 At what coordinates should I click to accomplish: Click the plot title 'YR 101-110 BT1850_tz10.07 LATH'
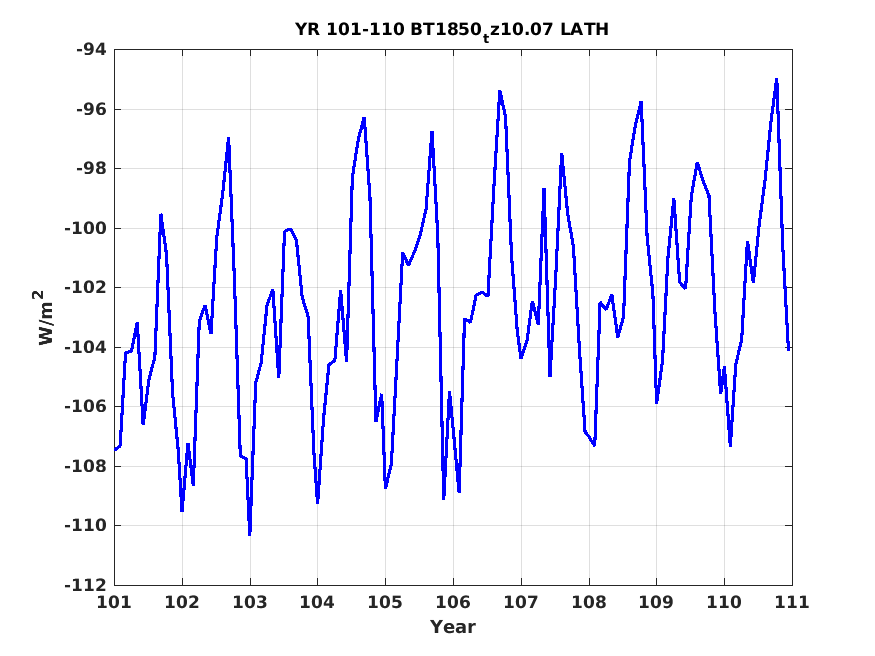click(451, 31)
